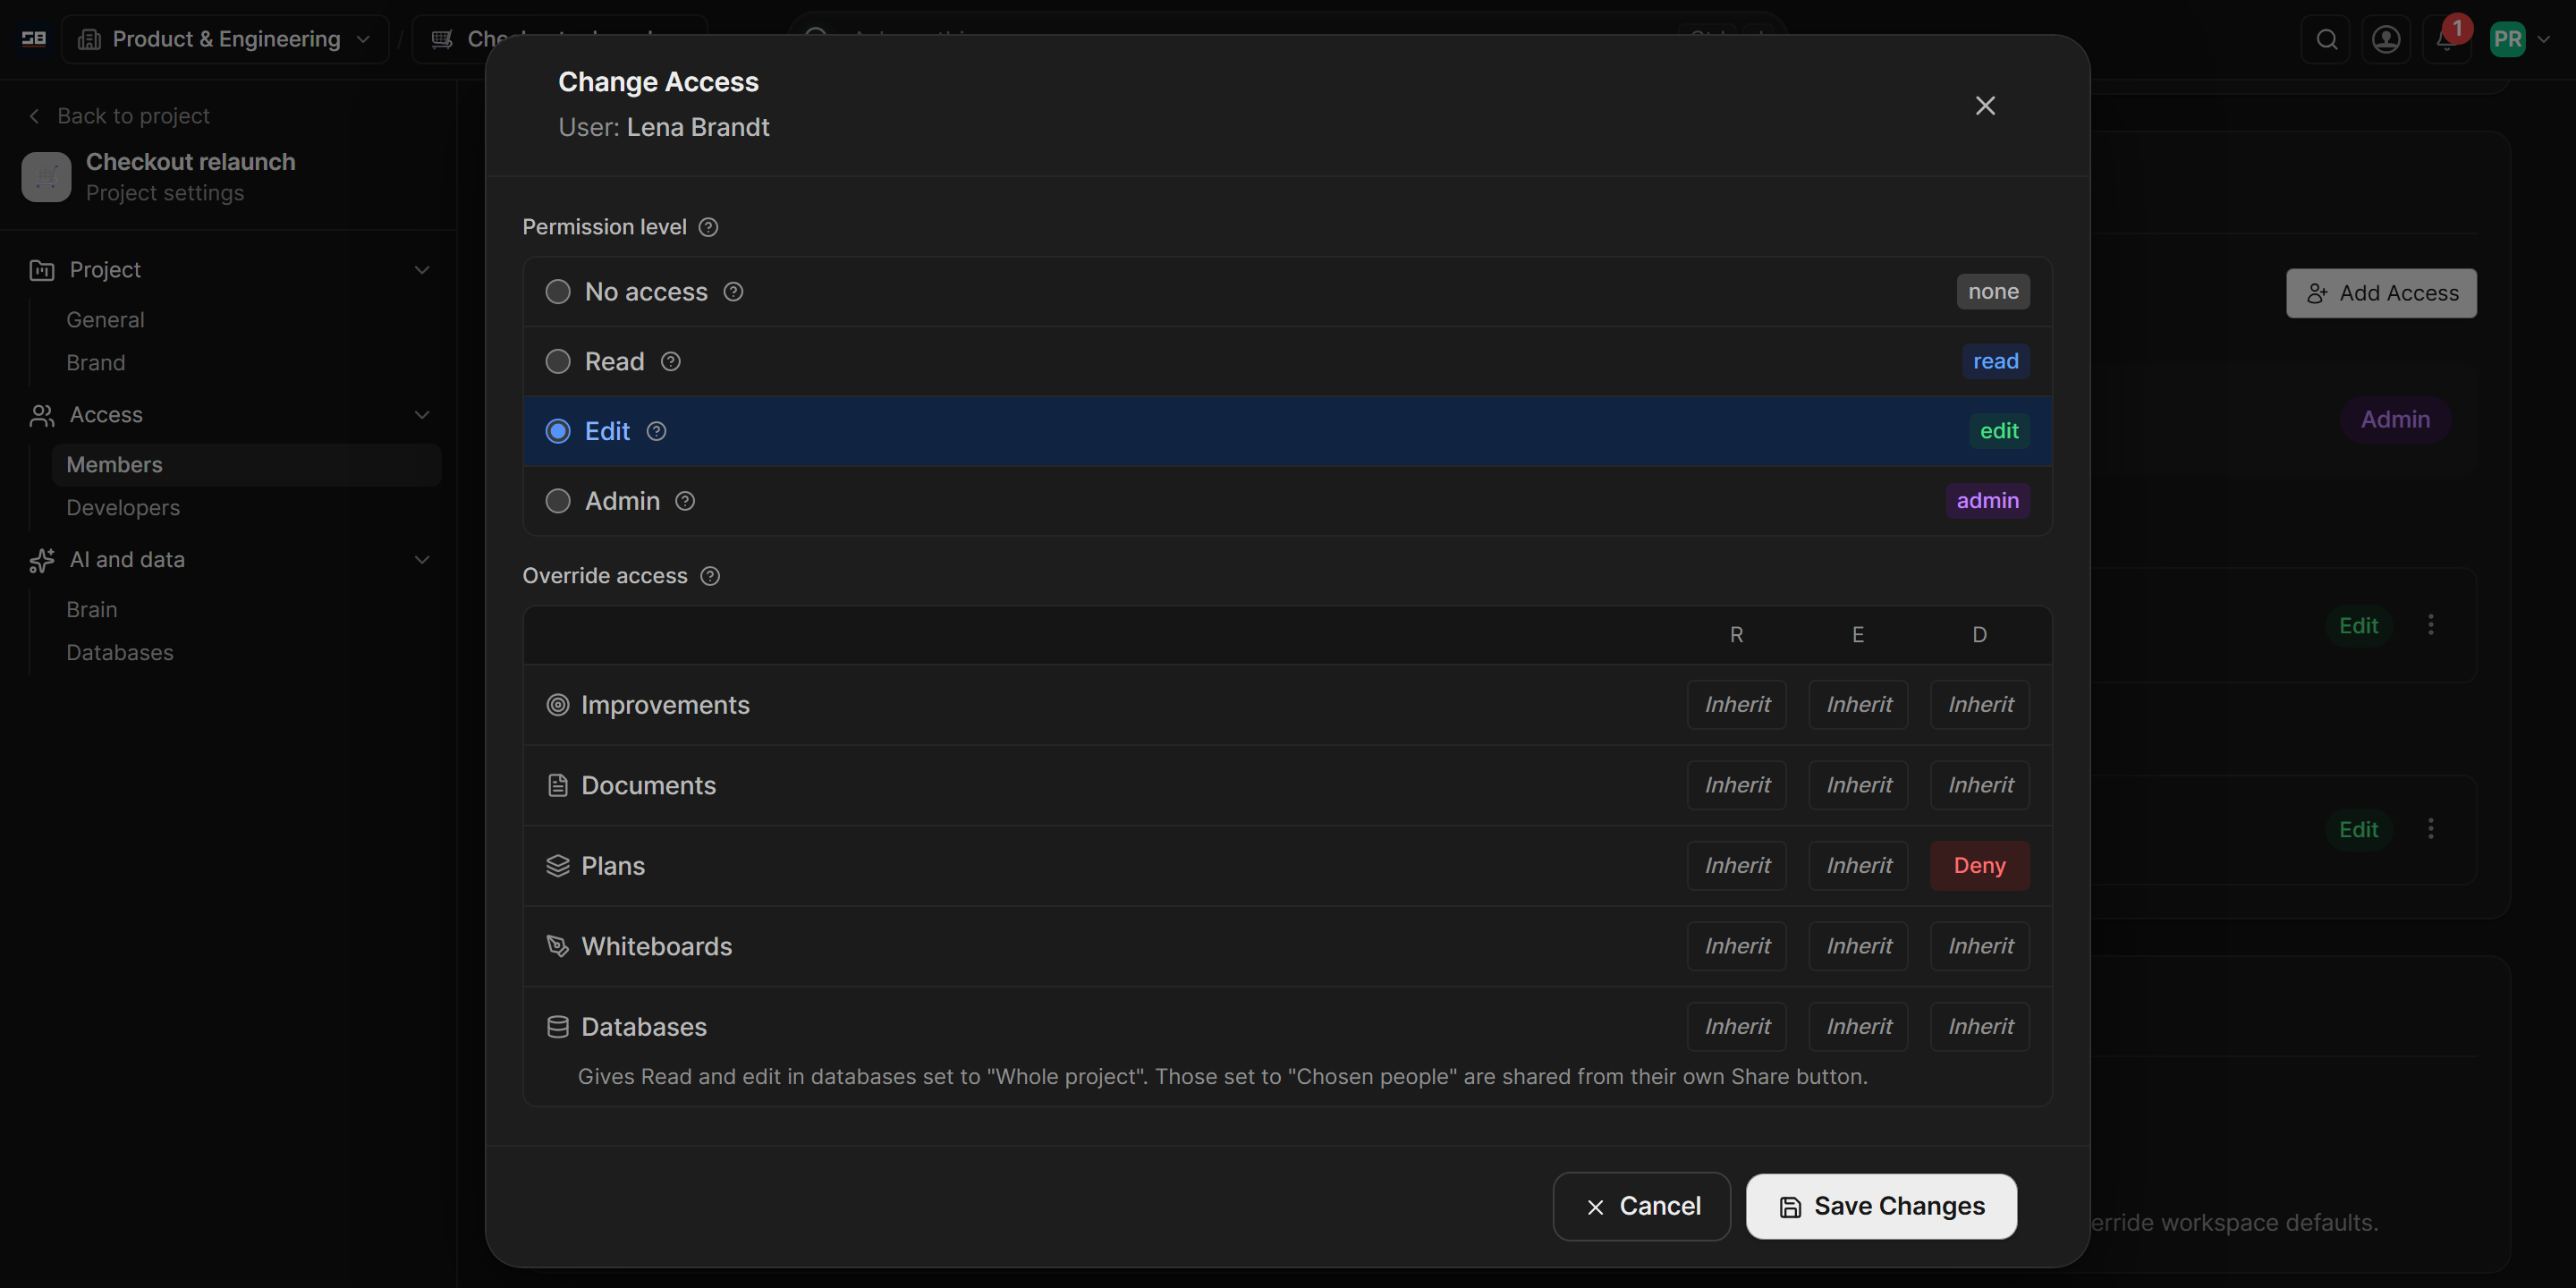Close the Change Access dialog
The width and height of the screenshot is (2576, 1288).
pyautogui.click(x=1985, y=105)
